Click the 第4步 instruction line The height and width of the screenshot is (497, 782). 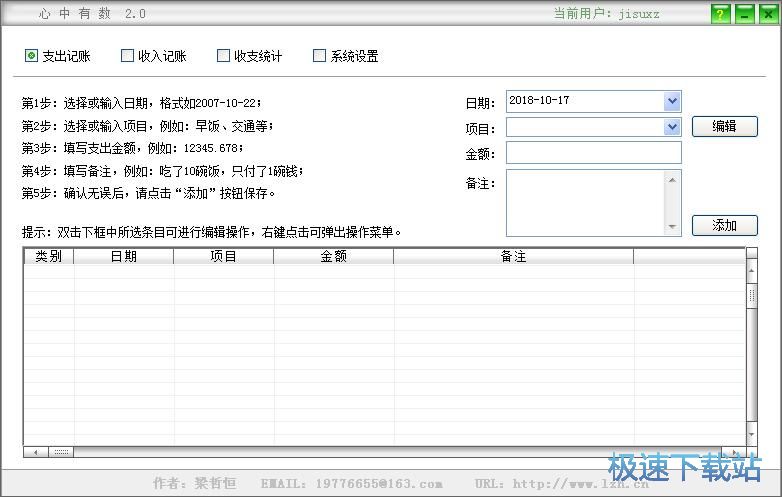[x=162, y=171]
